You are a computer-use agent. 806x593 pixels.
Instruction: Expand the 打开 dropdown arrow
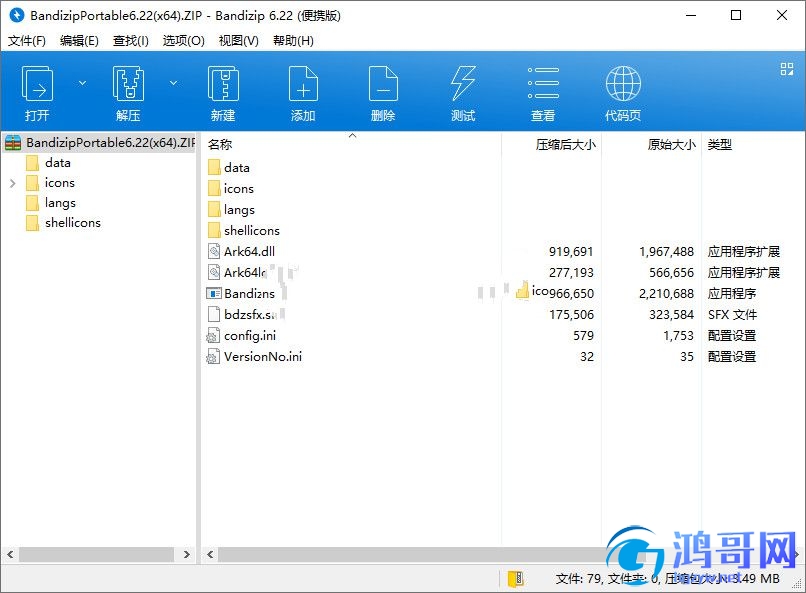pos(82,83)
